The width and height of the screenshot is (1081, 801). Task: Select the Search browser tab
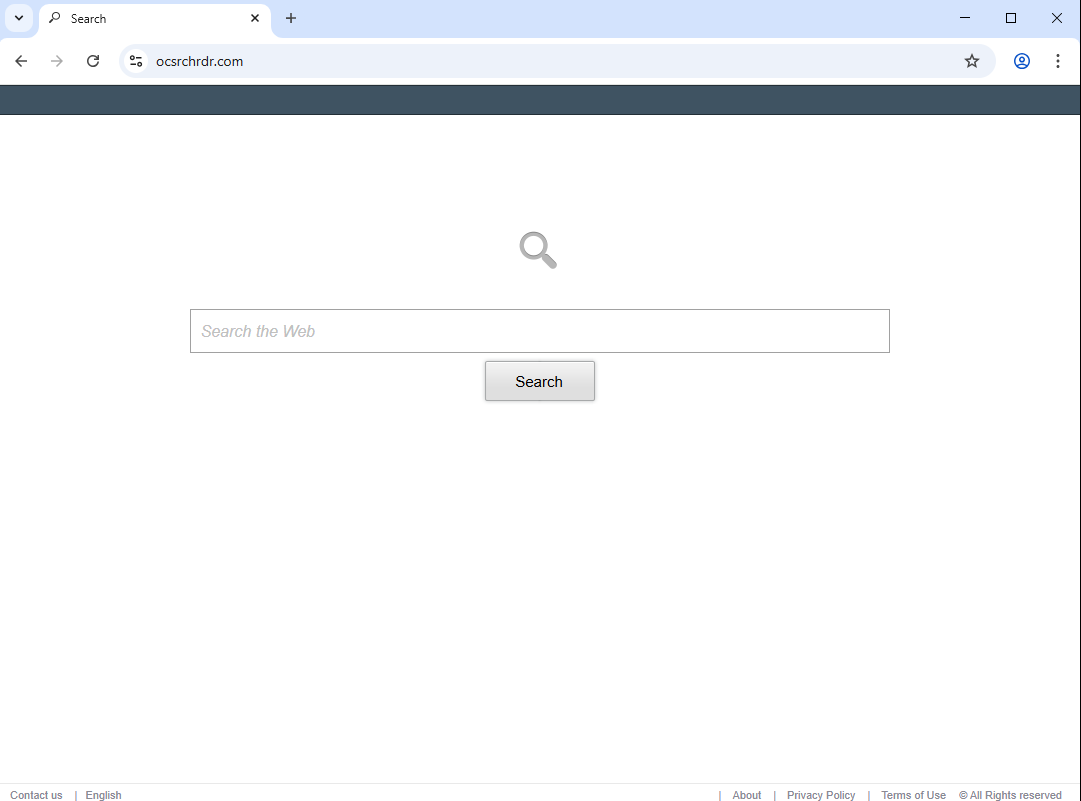coord(155,19)
